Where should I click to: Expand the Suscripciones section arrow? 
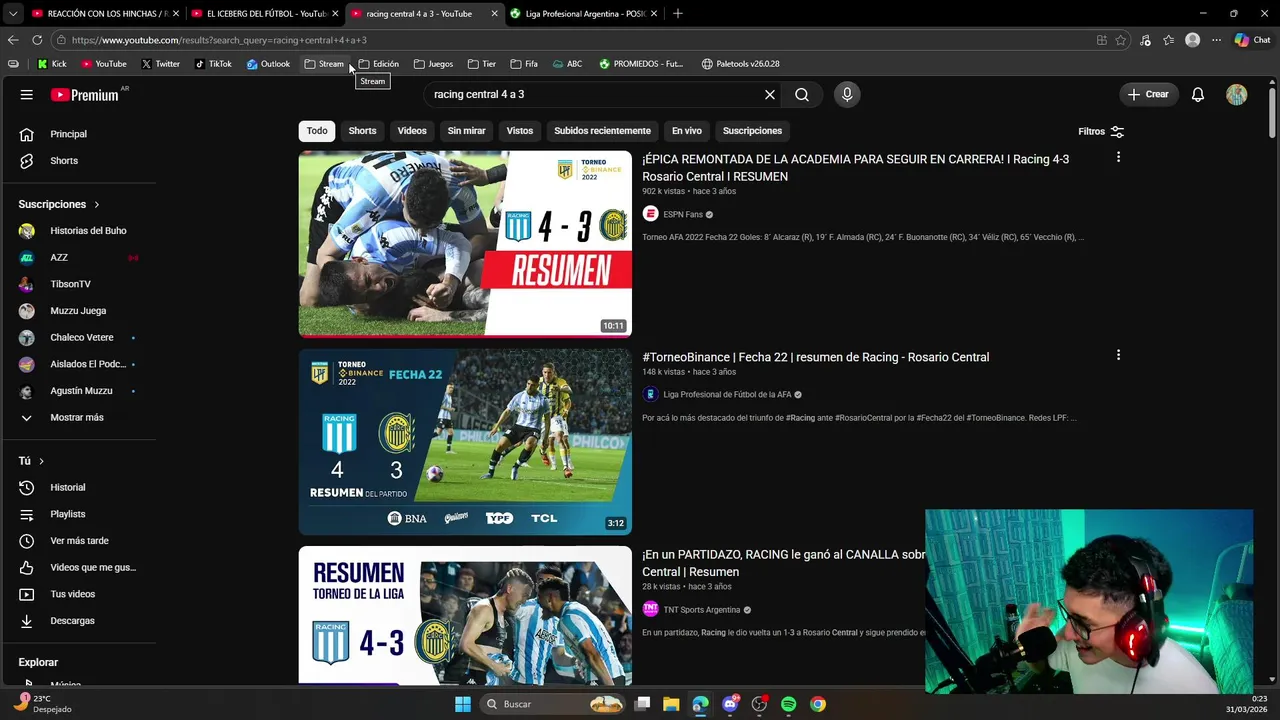click(x=97, y=205)
